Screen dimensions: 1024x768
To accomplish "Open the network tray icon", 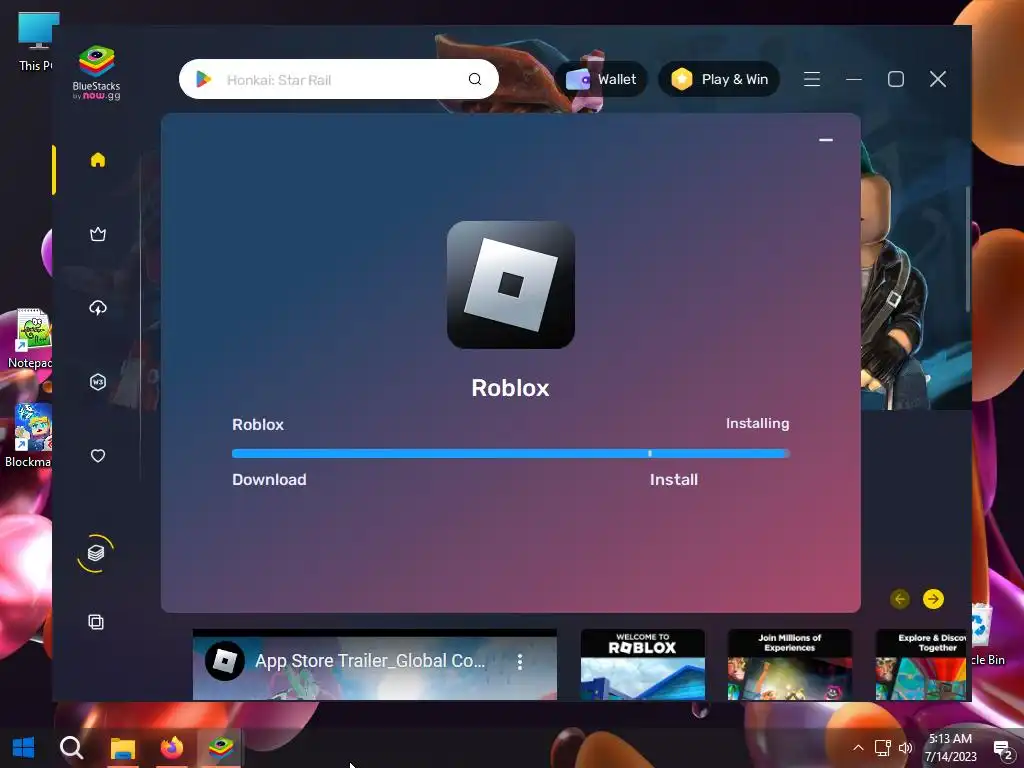I will point(882,748).
